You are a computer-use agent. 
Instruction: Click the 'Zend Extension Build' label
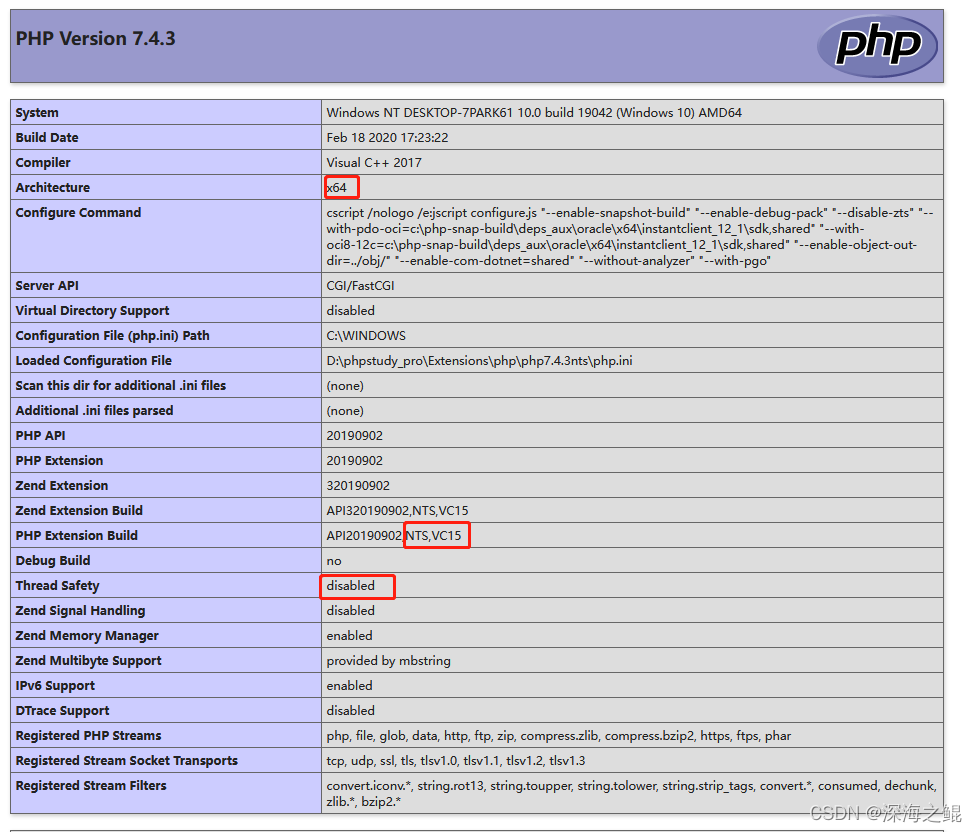[x=79, y=510]
